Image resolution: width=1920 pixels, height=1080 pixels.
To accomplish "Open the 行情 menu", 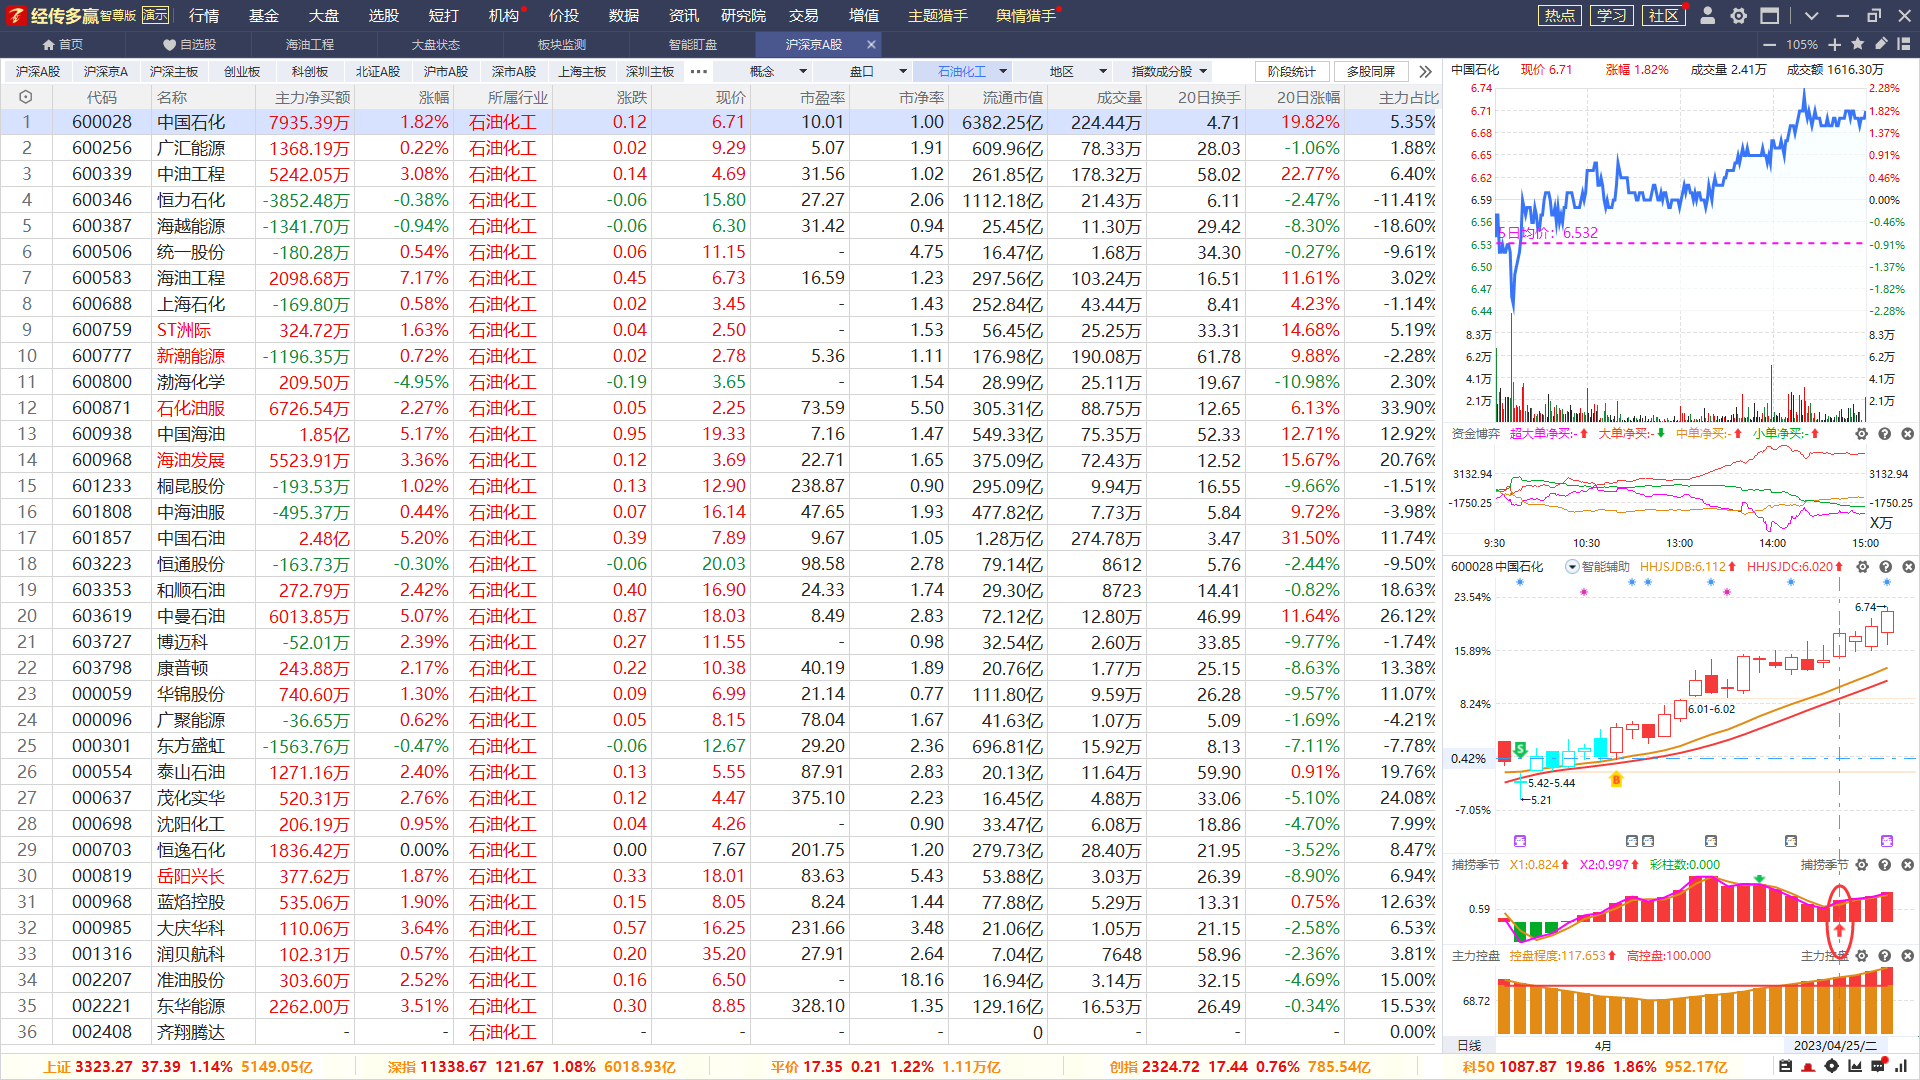I will 204,16.
